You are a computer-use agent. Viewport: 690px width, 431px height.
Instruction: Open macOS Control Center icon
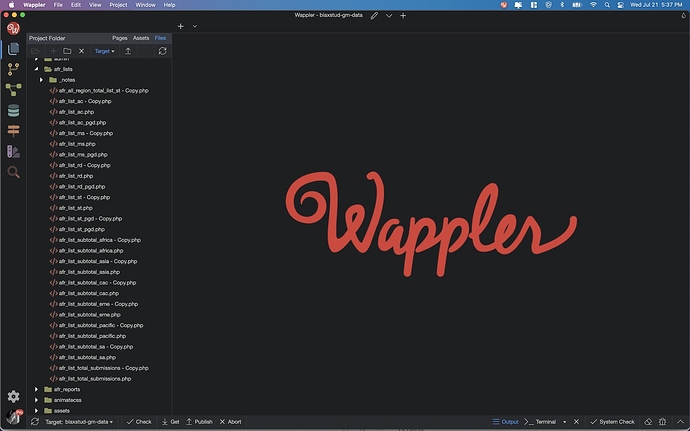tap(620, 5)
